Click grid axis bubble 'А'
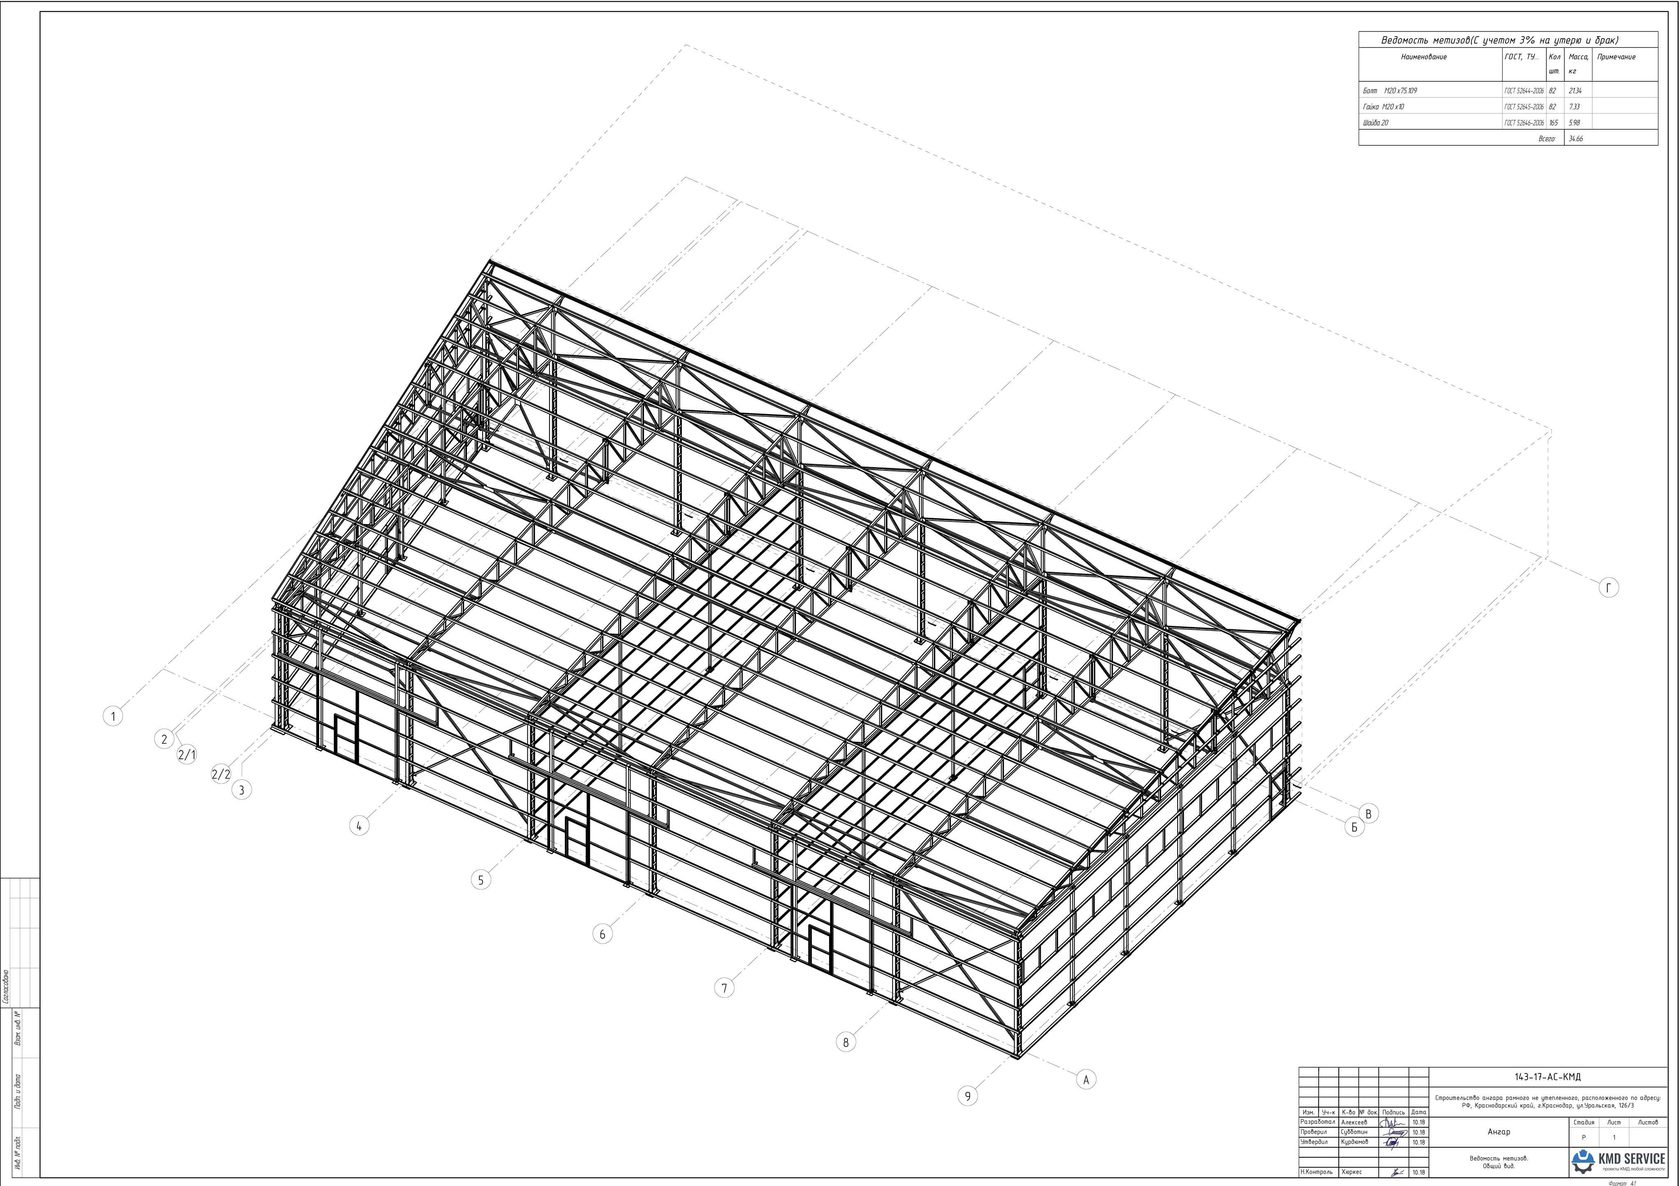The height and width of the screenshot is (1186, 1680). [x=1086, y=1079]
